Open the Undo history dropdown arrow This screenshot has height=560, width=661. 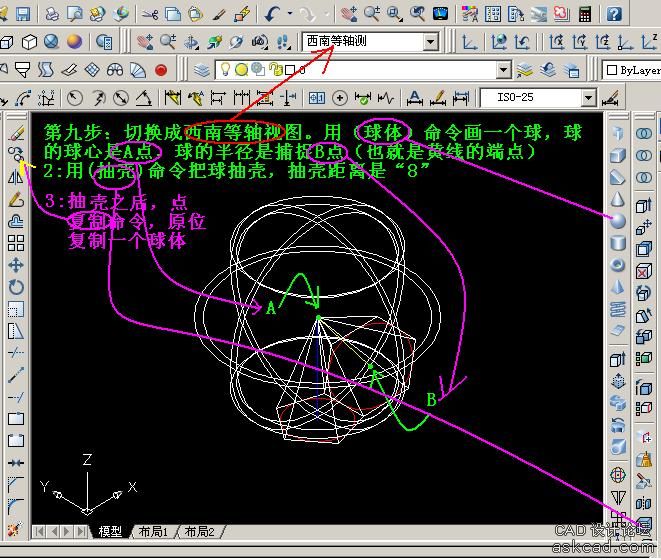pos(290,14)
